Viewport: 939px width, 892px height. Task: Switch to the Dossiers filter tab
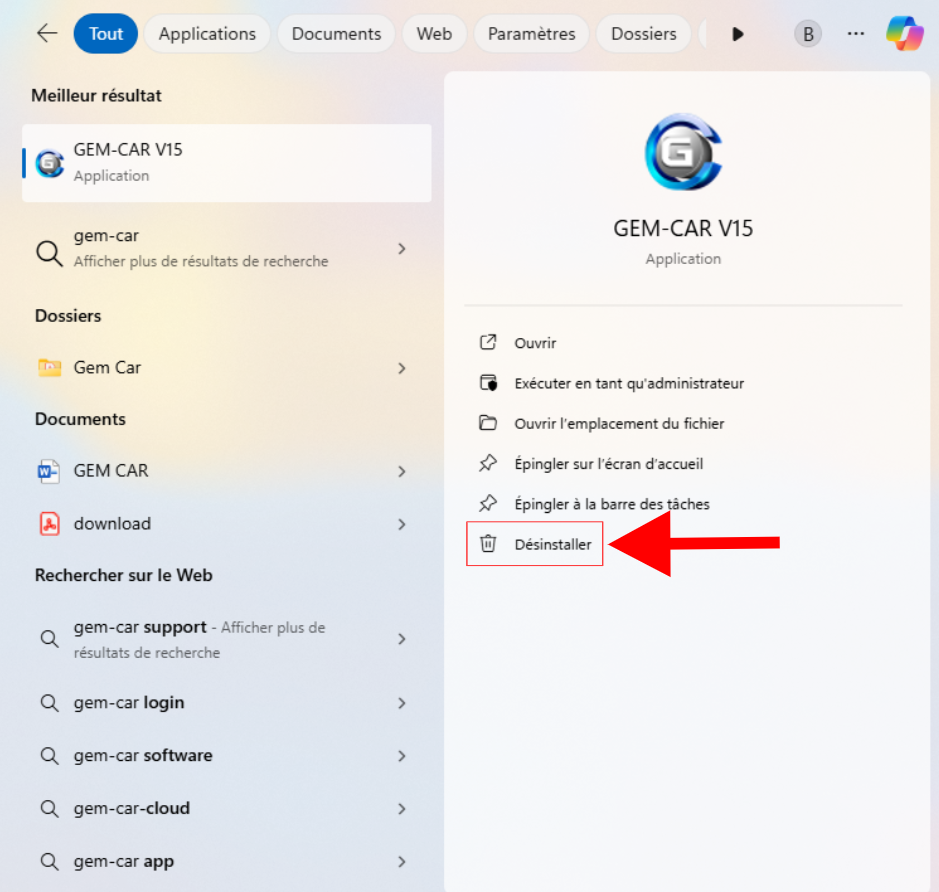pyautogui.click(x=644, y=34)
